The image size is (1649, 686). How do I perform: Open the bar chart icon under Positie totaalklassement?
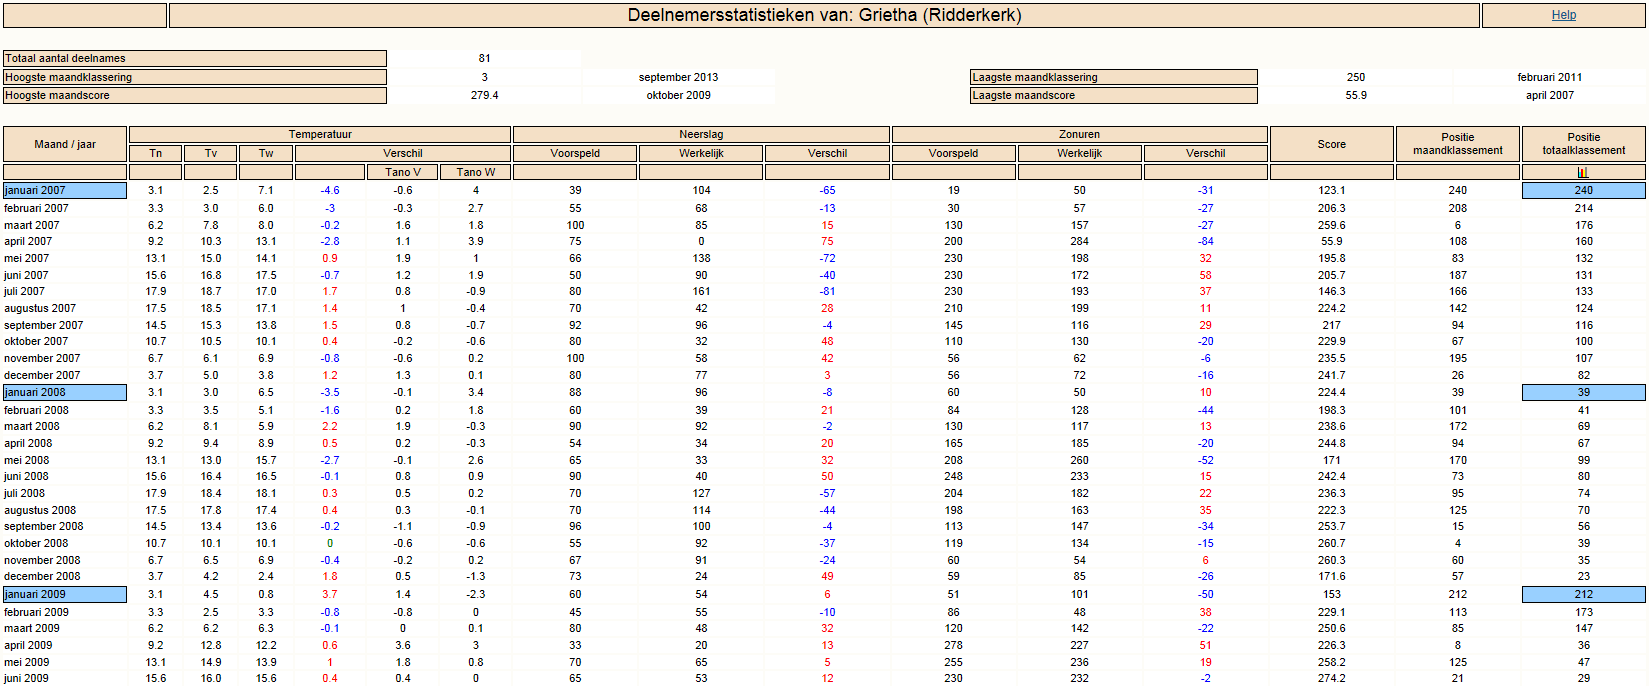click(x=1583, y=172)
